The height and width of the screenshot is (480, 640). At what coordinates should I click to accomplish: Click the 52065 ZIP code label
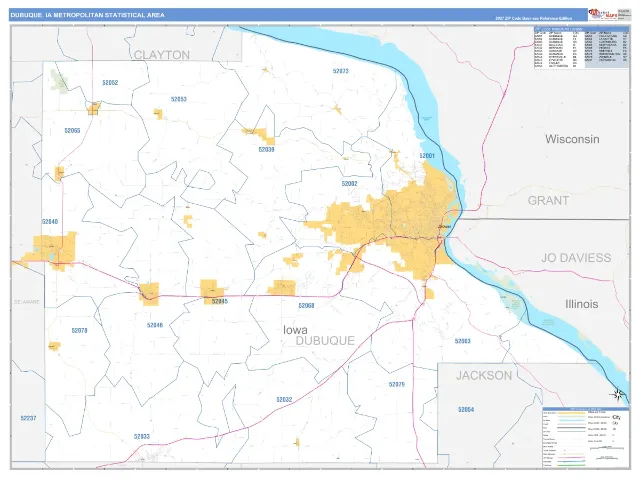[72, 131]
